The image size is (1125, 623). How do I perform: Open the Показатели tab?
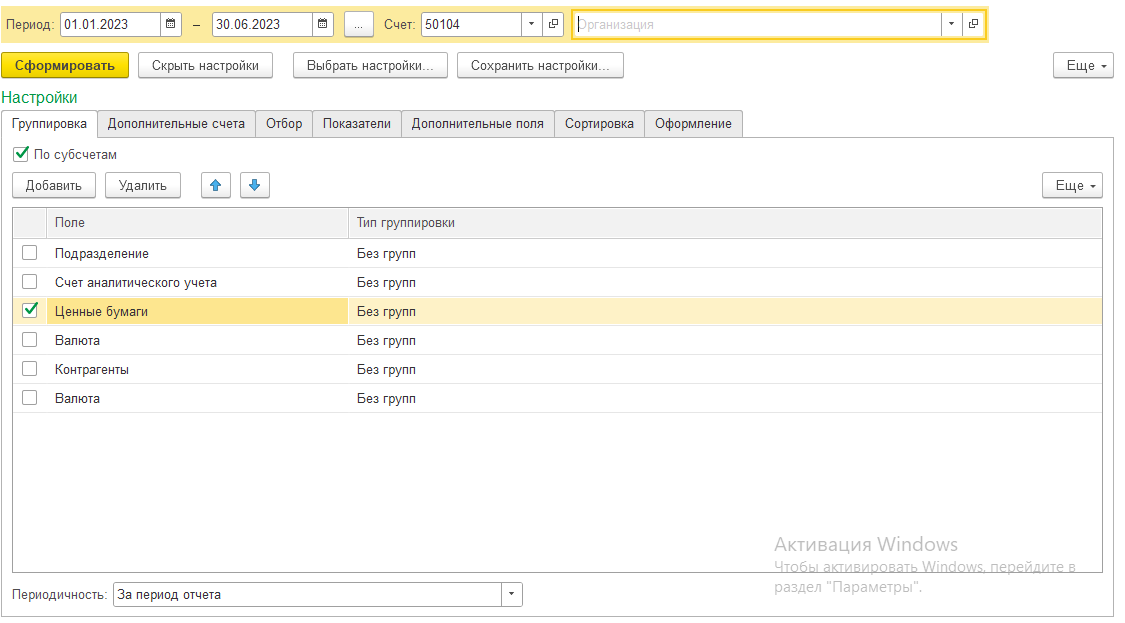pyautogui.click(x=357, y=124)
